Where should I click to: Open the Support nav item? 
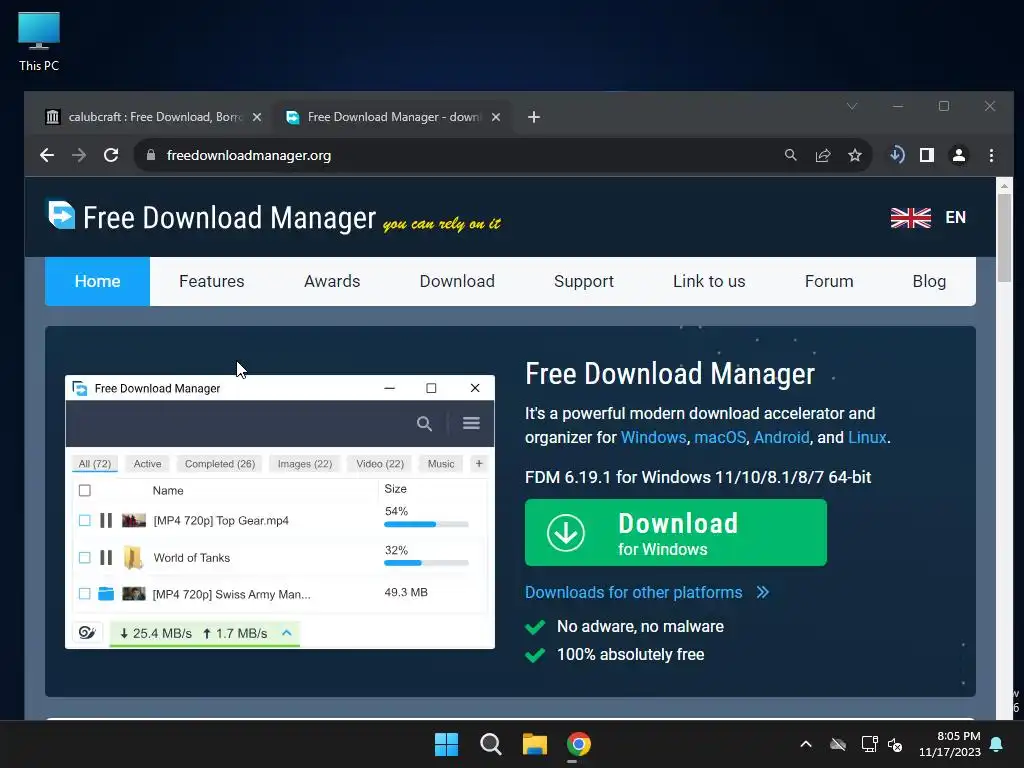(584, 281)
